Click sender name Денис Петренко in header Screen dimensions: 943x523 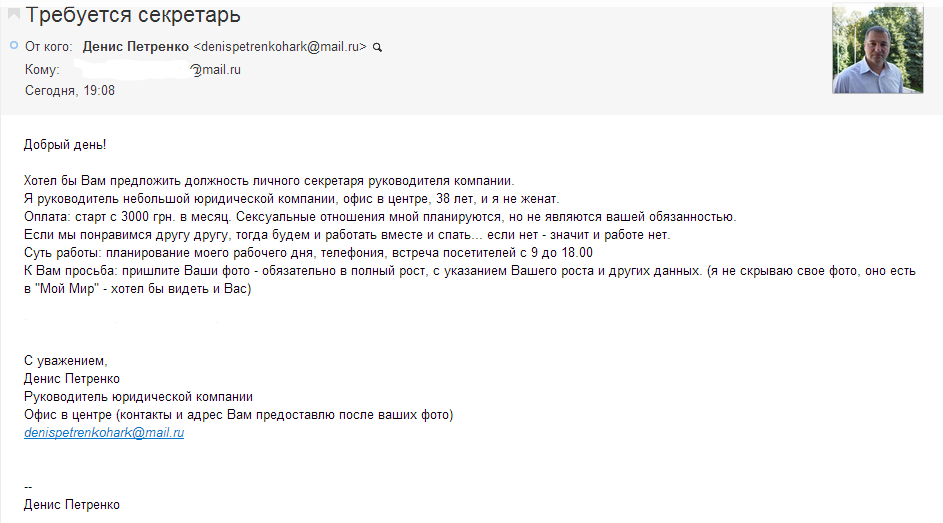point(135,47)
